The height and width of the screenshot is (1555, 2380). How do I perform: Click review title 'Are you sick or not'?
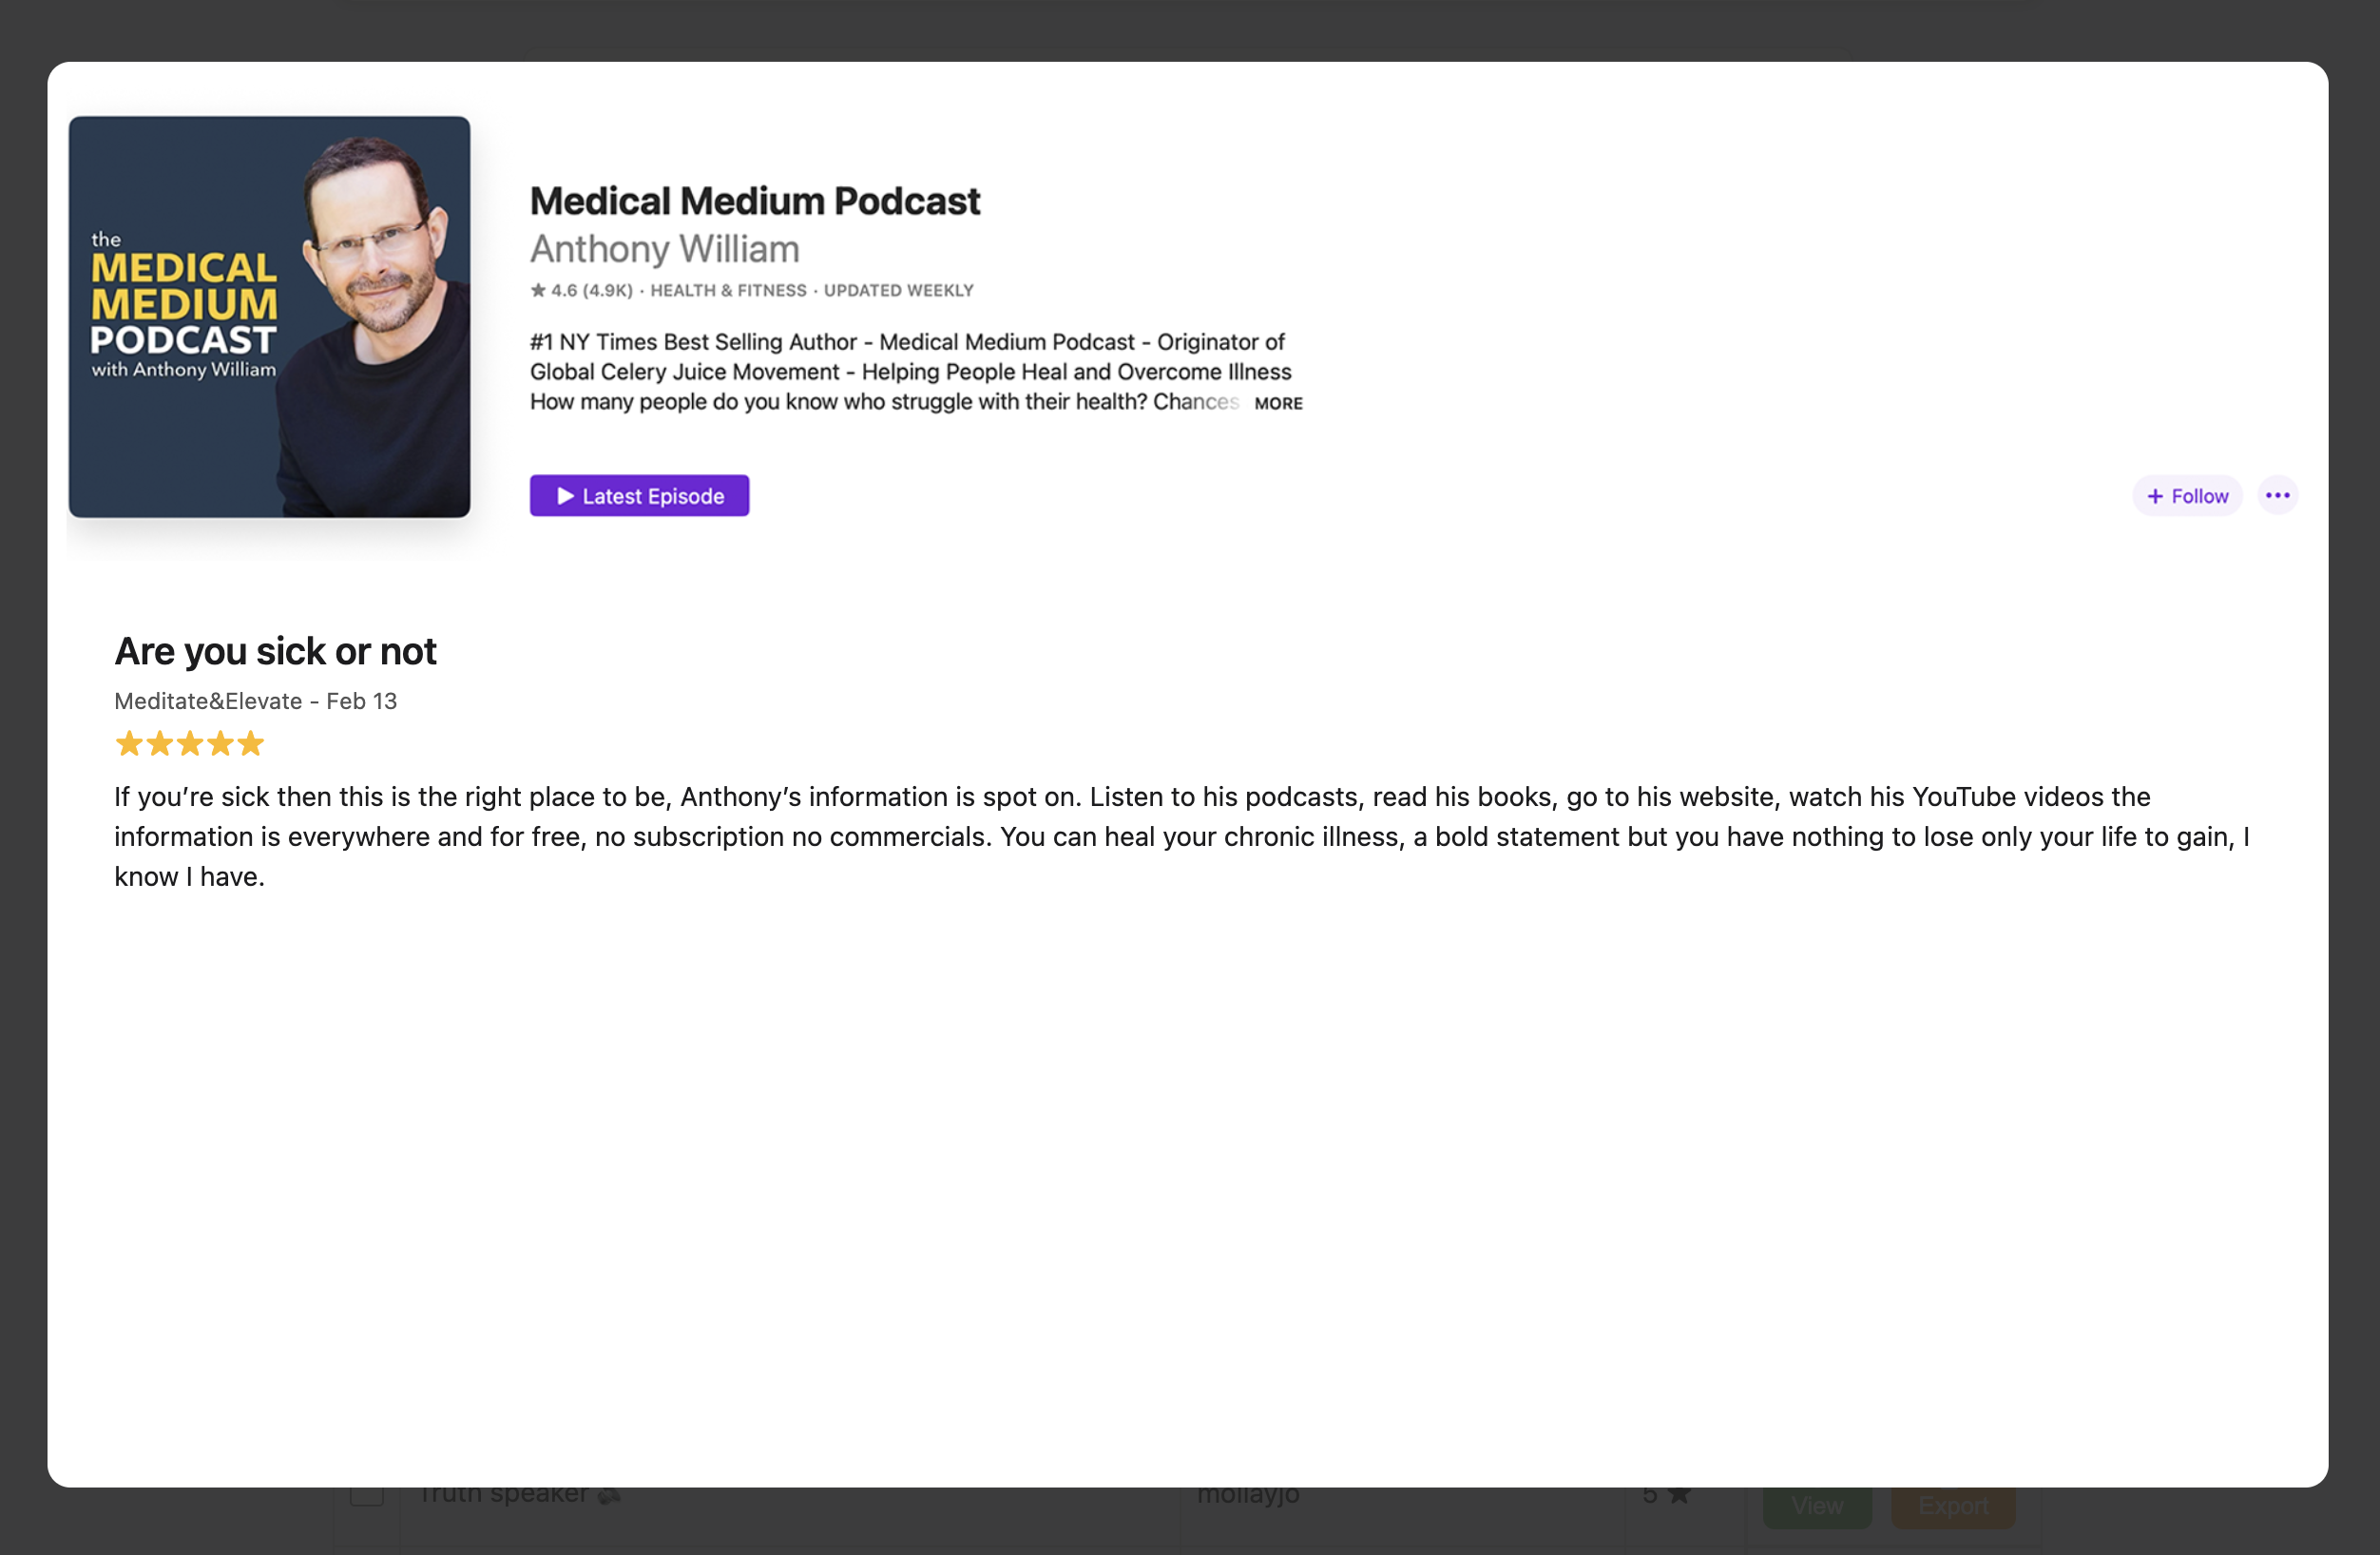[x=275, y=651]
